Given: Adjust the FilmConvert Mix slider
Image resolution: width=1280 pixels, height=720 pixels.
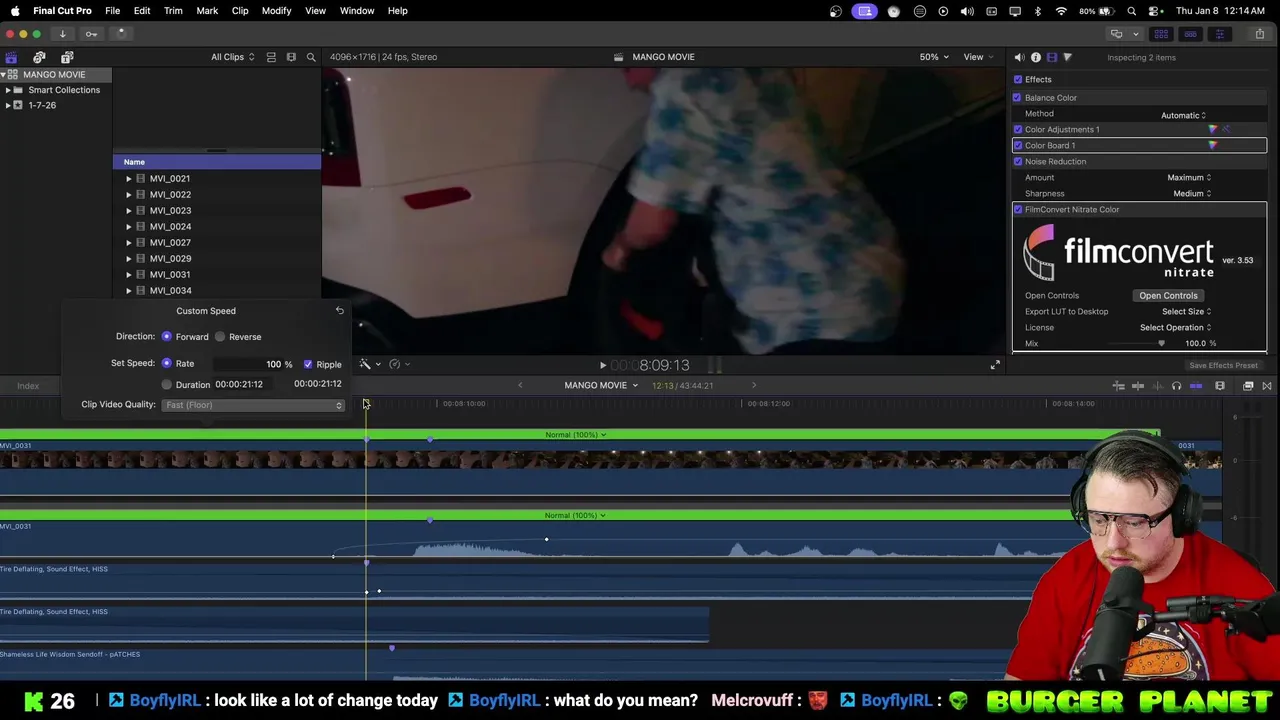Looking at the screenshot, I should [1161, 344].
